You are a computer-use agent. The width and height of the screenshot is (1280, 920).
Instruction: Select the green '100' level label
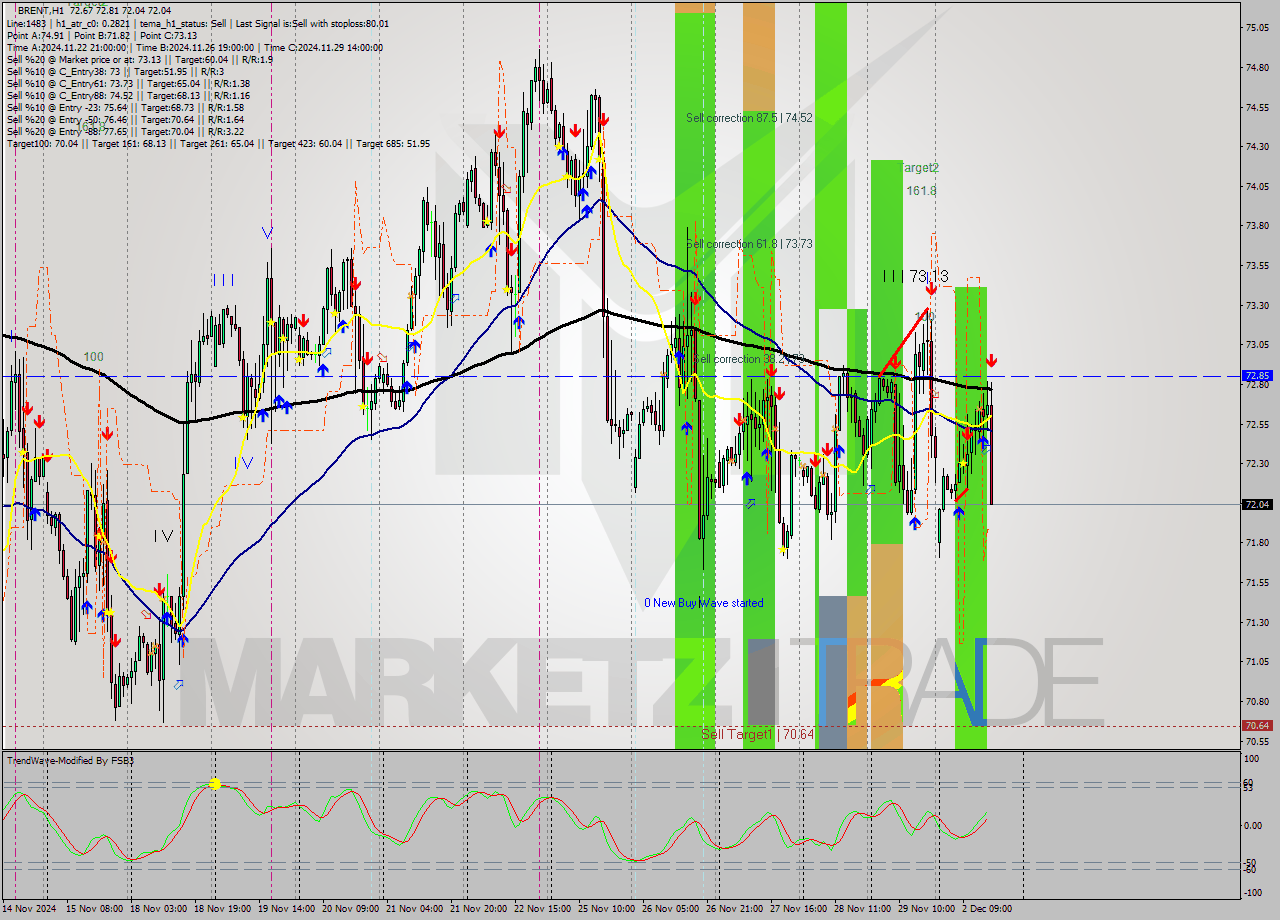pyautogui.click(x=93, y=357)
